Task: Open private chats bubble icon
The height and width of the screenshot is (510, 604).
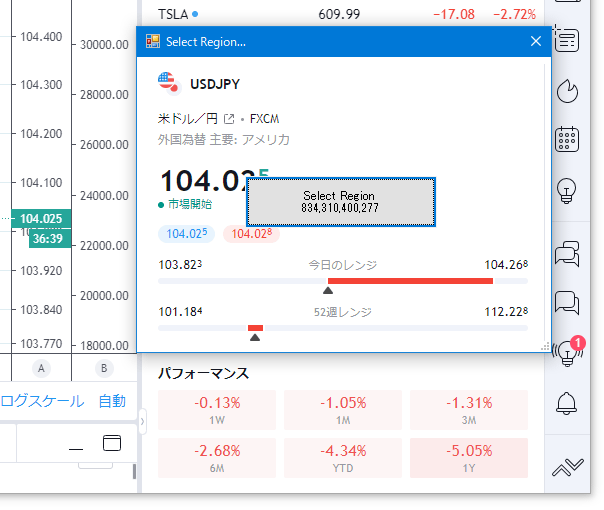Action: click(567, 303)
